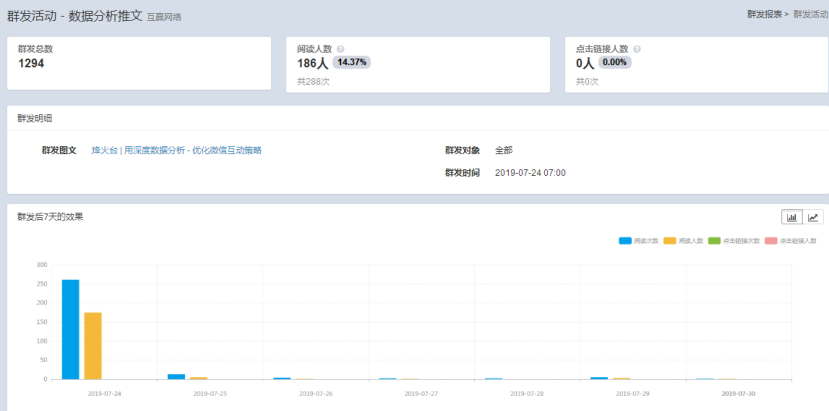Click the 0.00% link click rate badge
This screenshot has width=829, height=411.
pyautogui.click(x=614, y=62)
